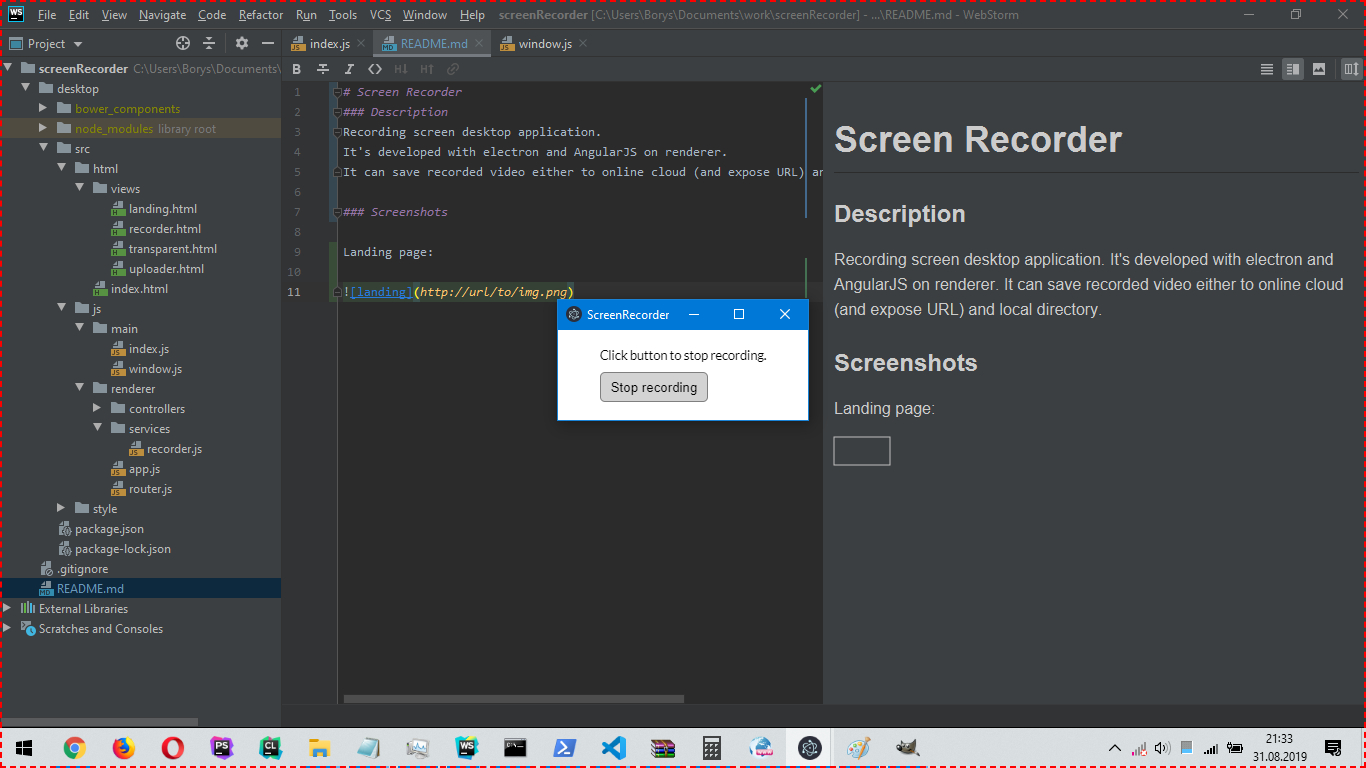Image resolution: width=1366 pixels, height=768 pixels.
Task: Open Opera from taskbar
Action: pos(172,748)
